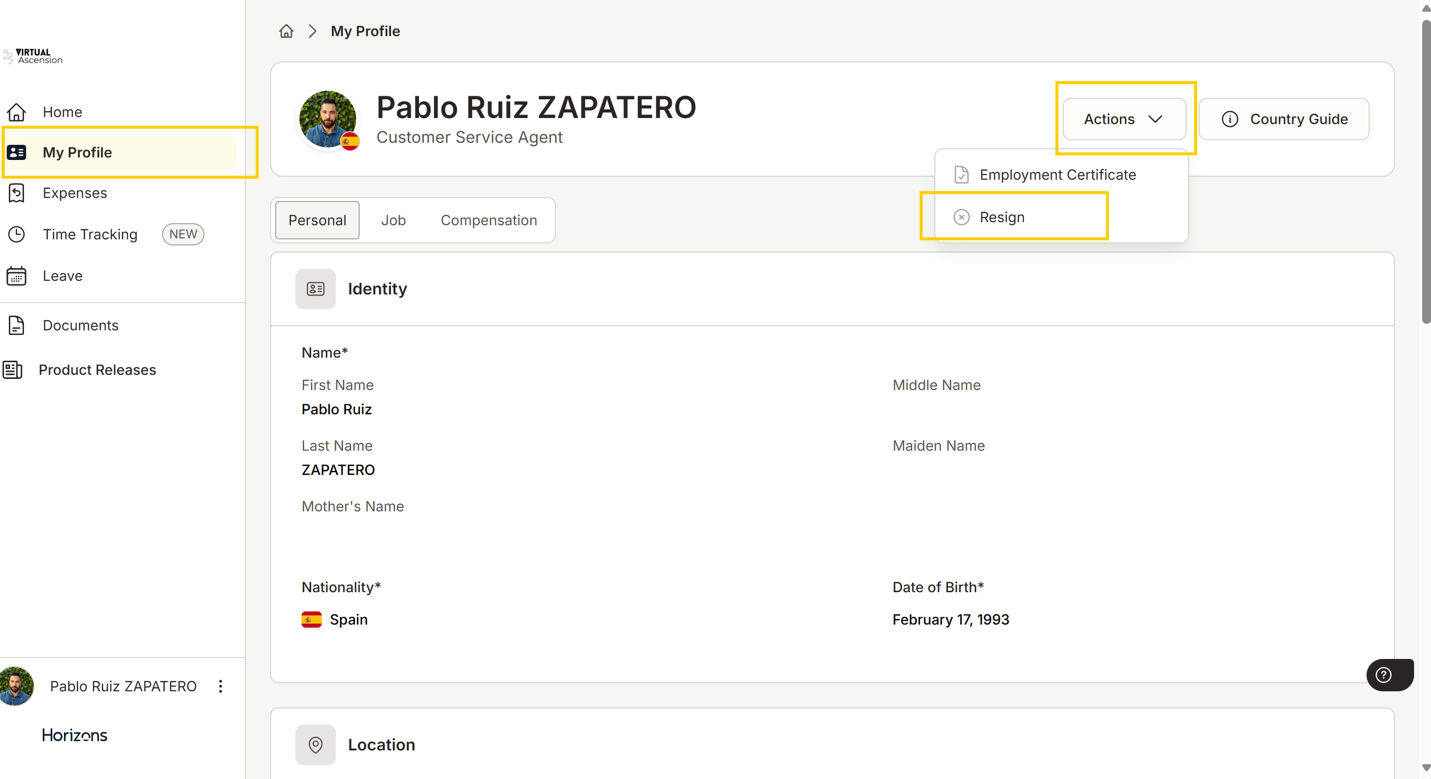Screen dimensions: 1431x779
Task: Click the page vertical scrollbar
Action: coord(1425,170)
